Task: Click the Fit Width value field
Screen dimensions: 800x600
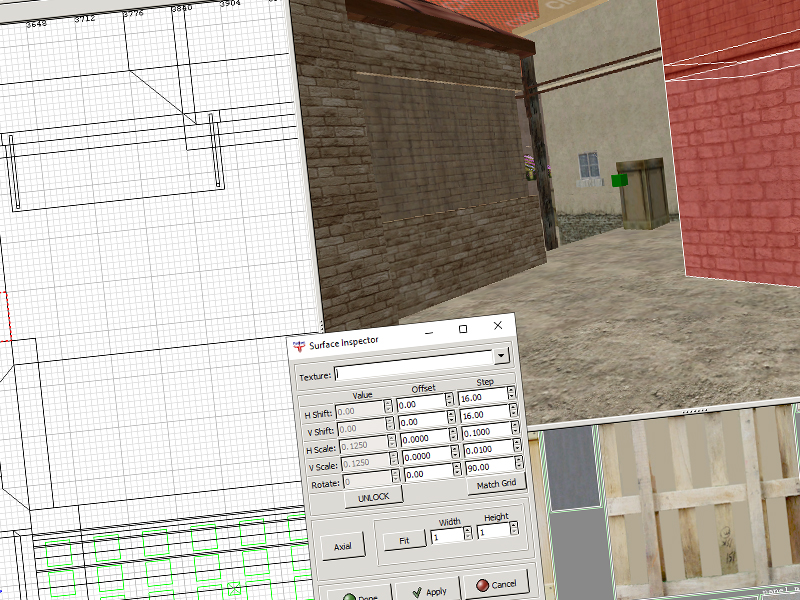Action: tap(445, 535)
